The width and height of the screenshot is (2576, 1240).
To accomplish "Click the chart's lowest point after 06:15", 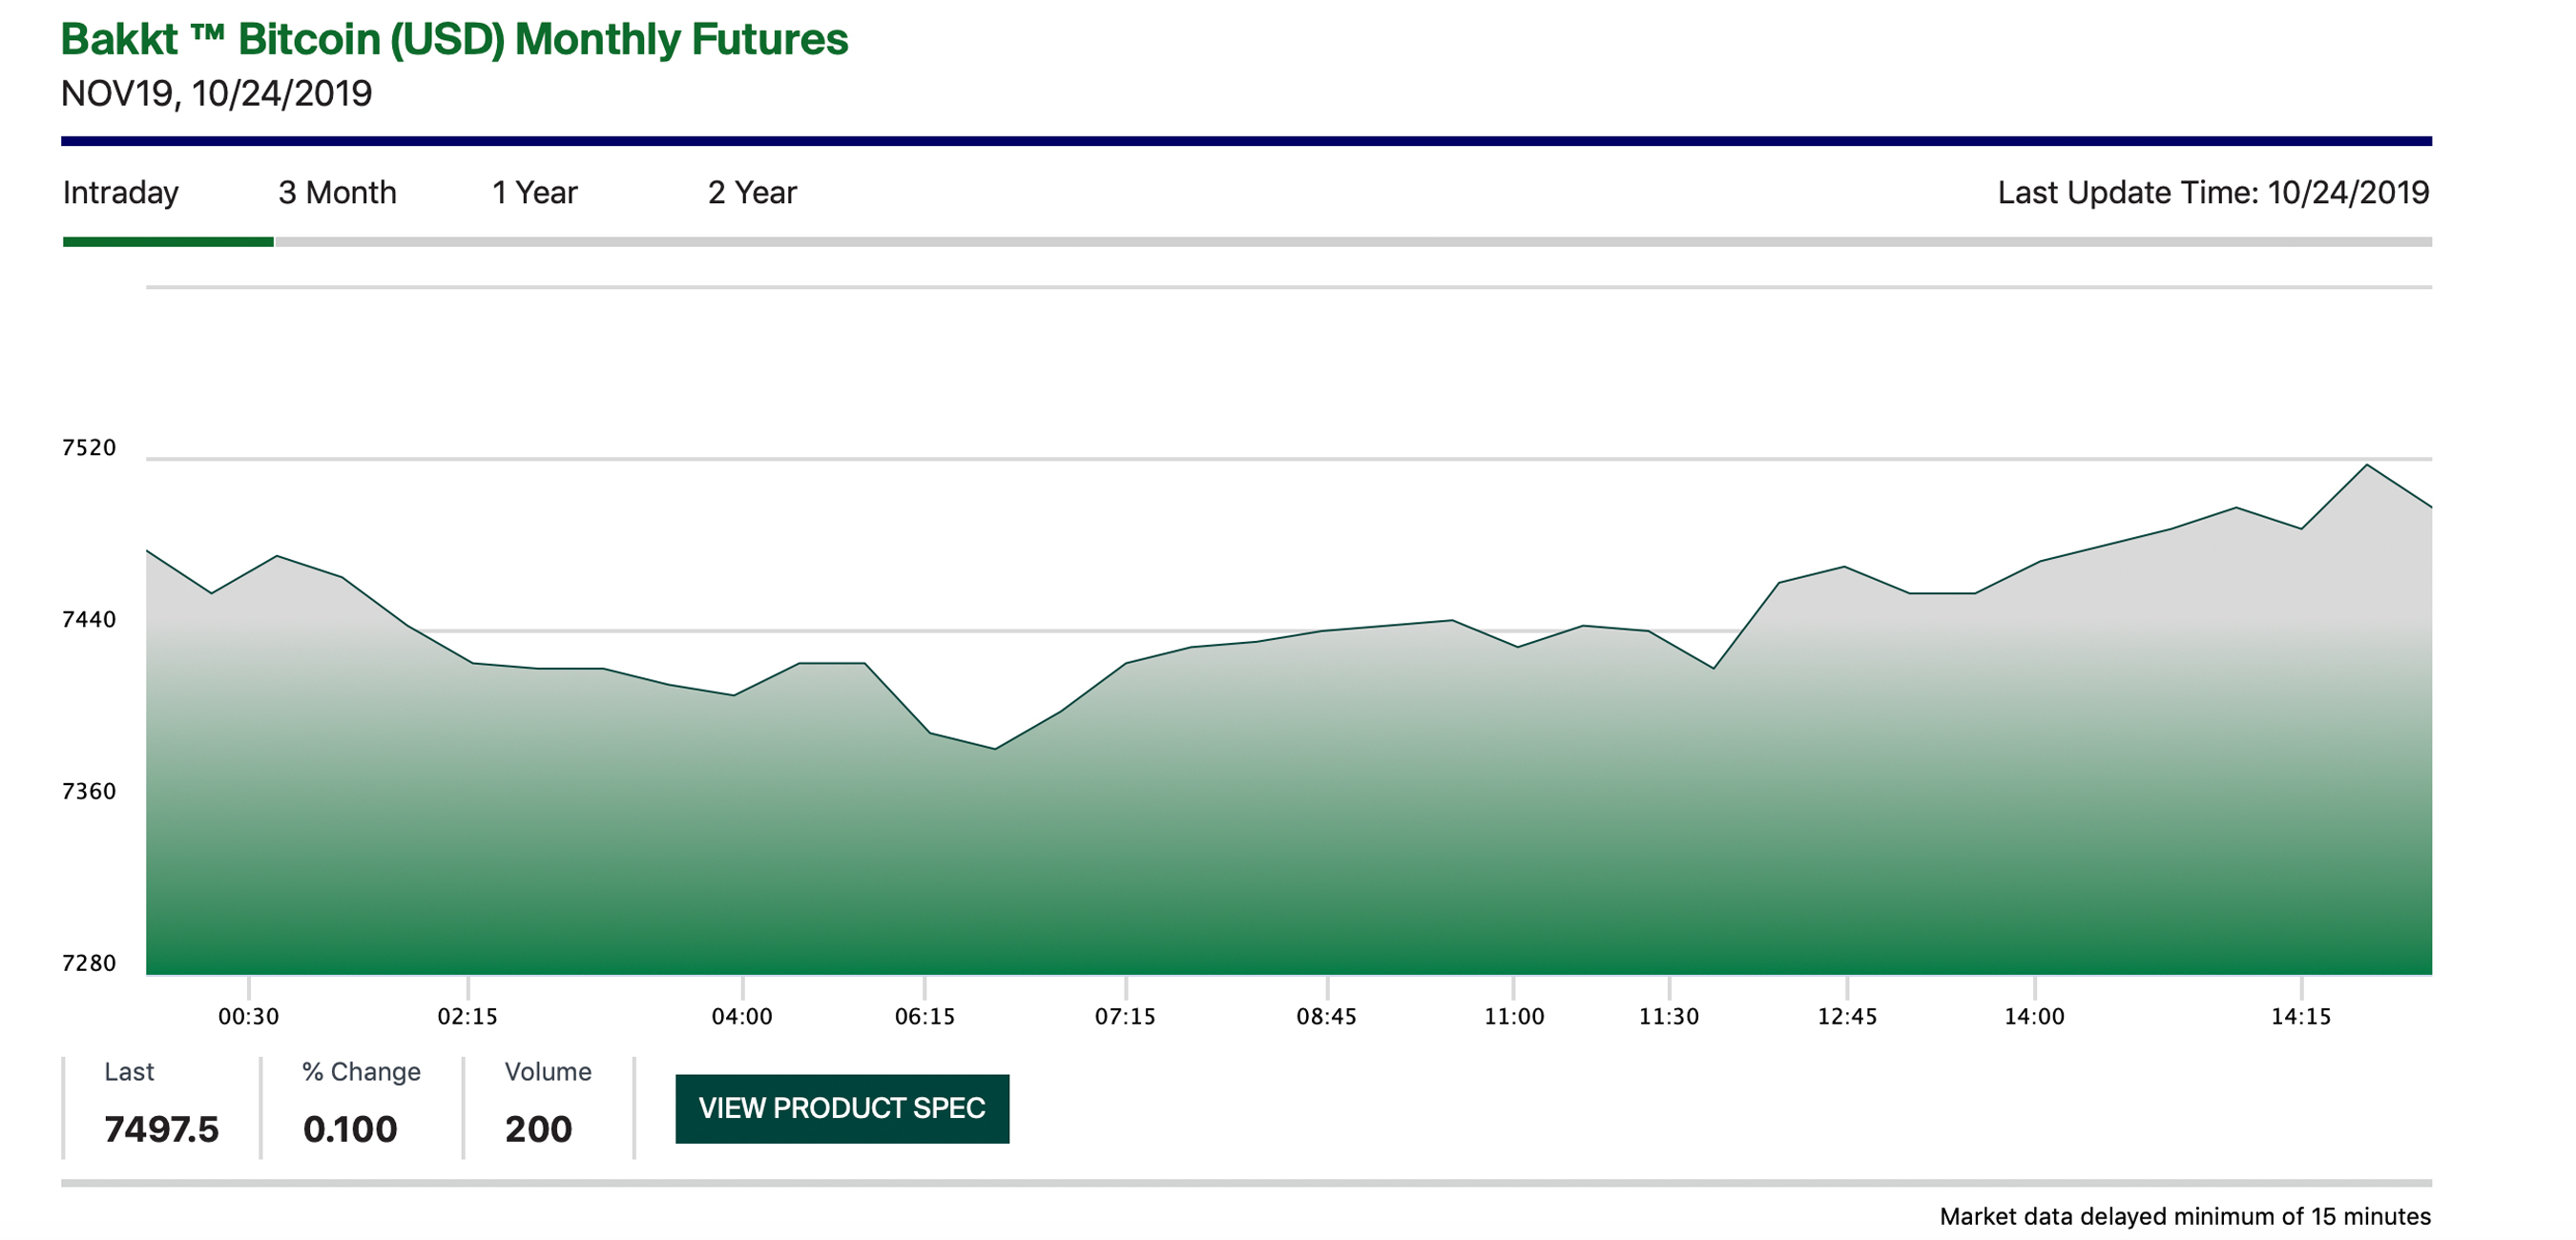I will (994, 748).
